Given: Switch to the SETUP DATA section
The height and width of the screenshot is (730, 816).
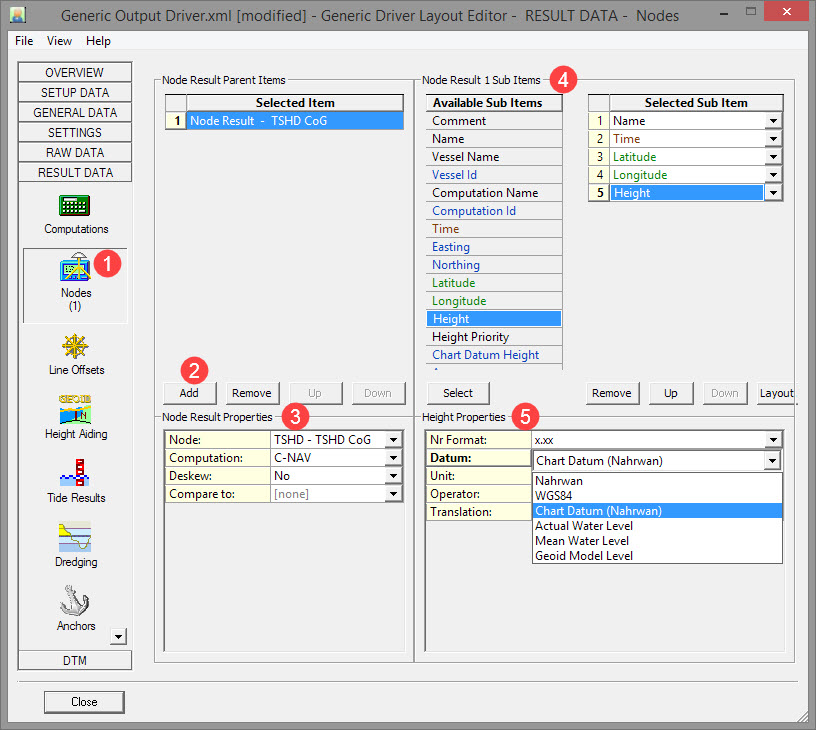Looking at the screenshot, I should 75,93.
